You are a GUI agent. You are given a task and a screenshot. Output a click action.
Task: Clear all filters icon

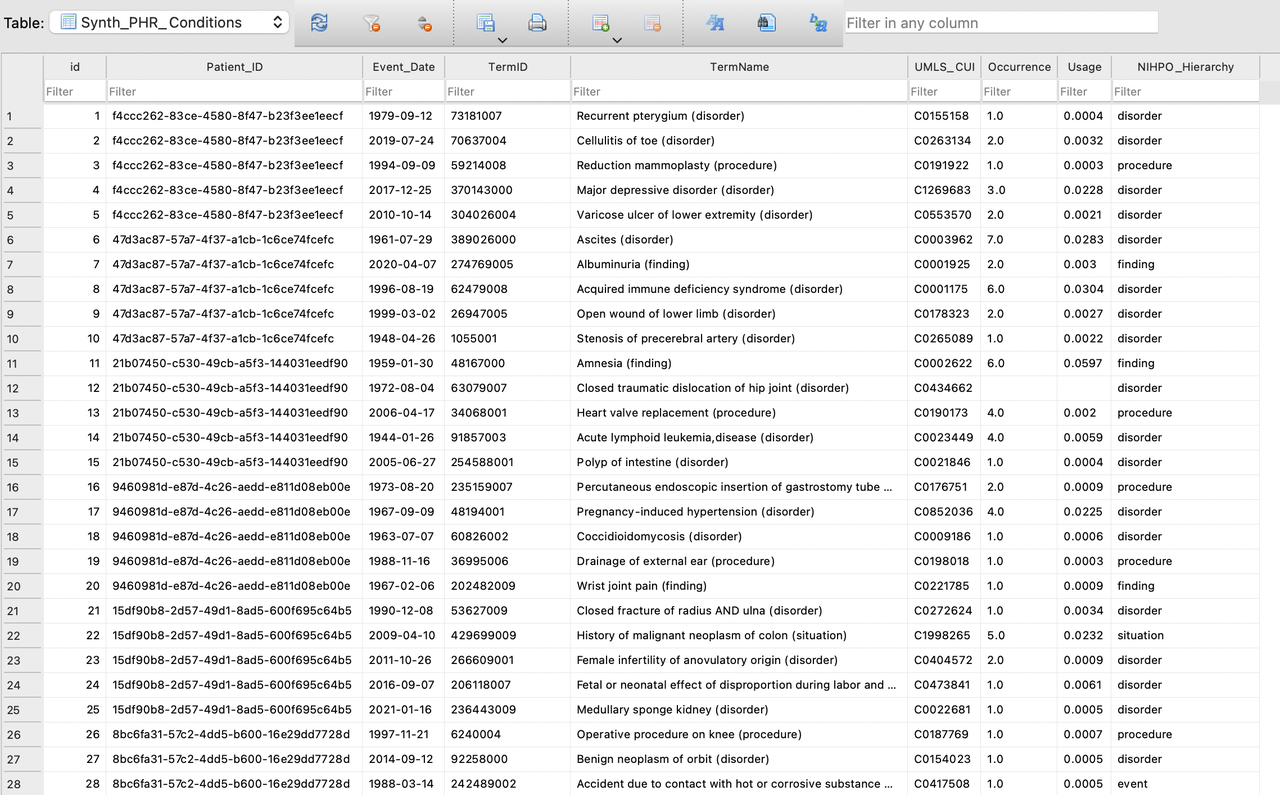pos(371,23)
